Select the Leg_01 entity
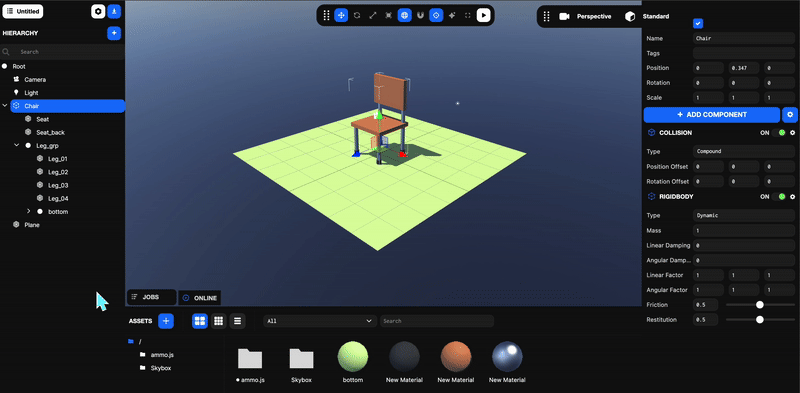The height and width of the screenshot is (393, 800). point(58,159)
